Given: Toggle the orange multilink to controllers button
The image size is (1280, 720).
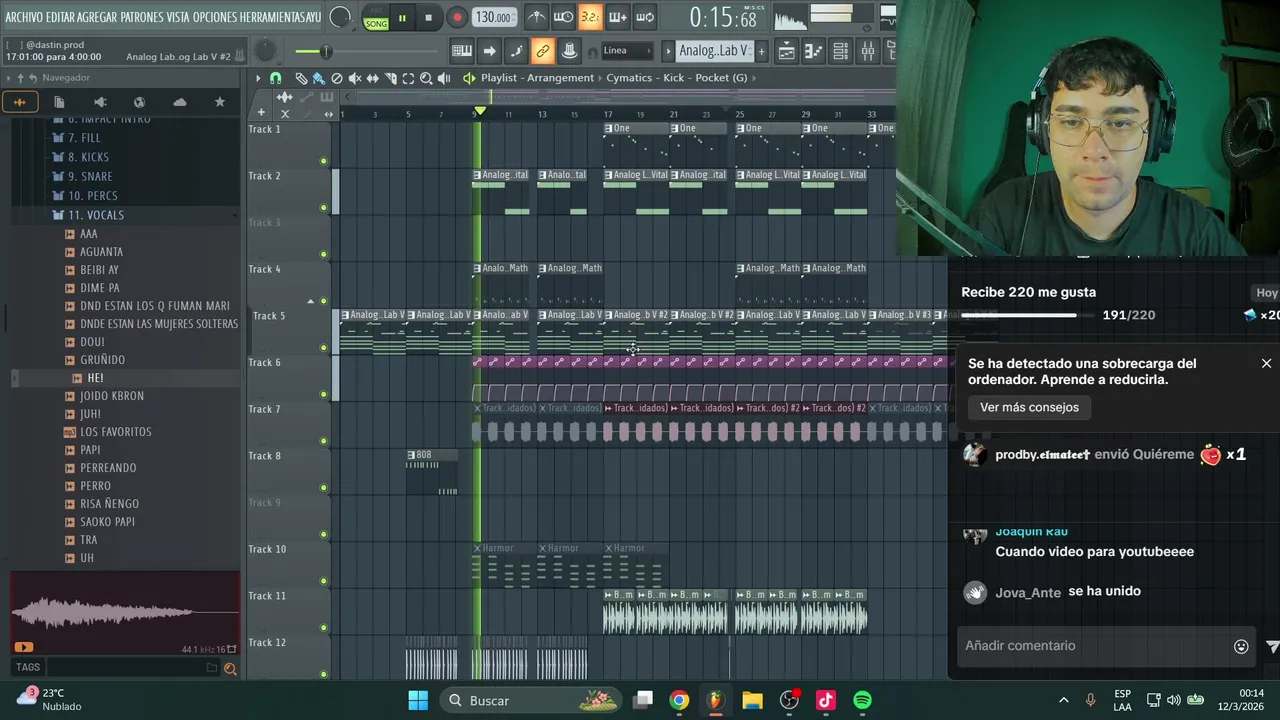Looking at the screenshot, I should pos(542,51).
